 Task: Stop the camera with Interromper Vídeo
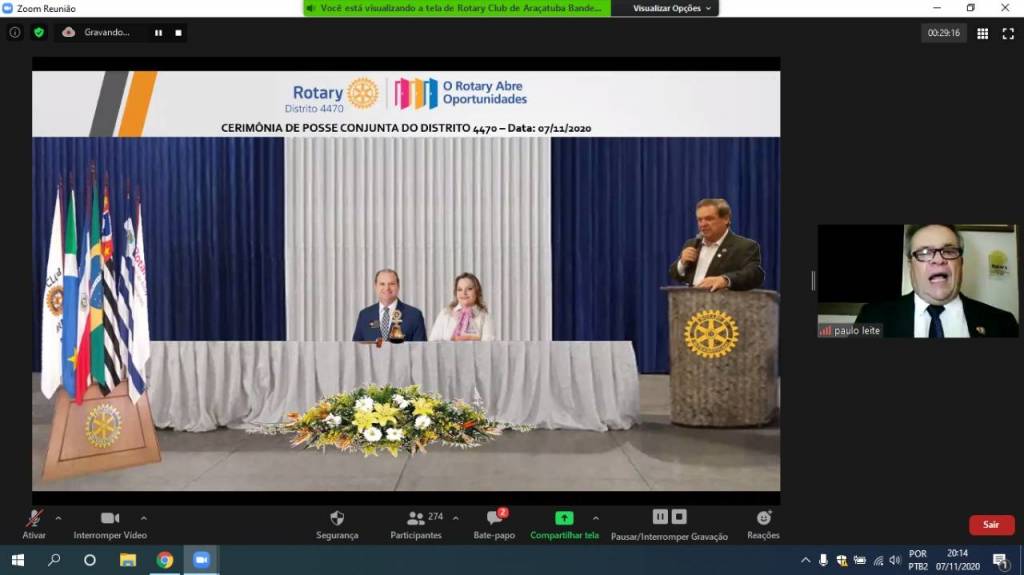coord(110,518)
